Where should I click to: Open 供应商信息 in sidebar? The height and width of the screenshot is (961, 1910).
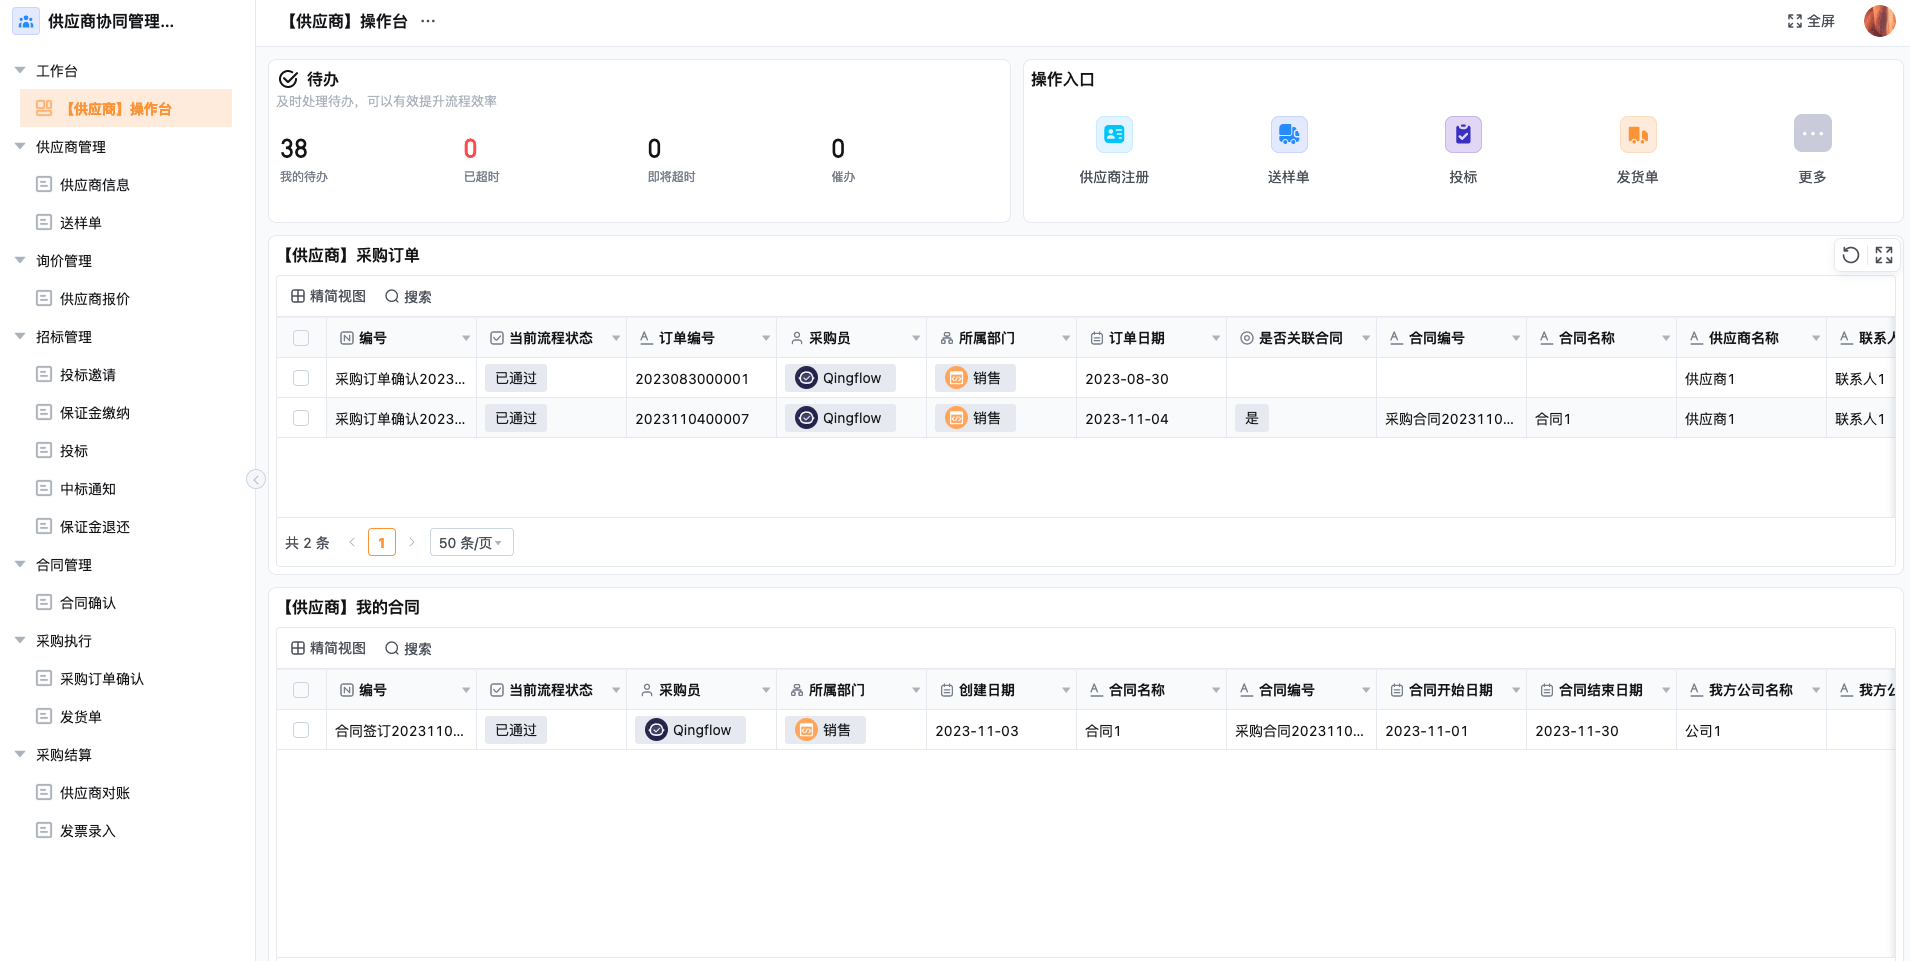[x=95, y=185]
